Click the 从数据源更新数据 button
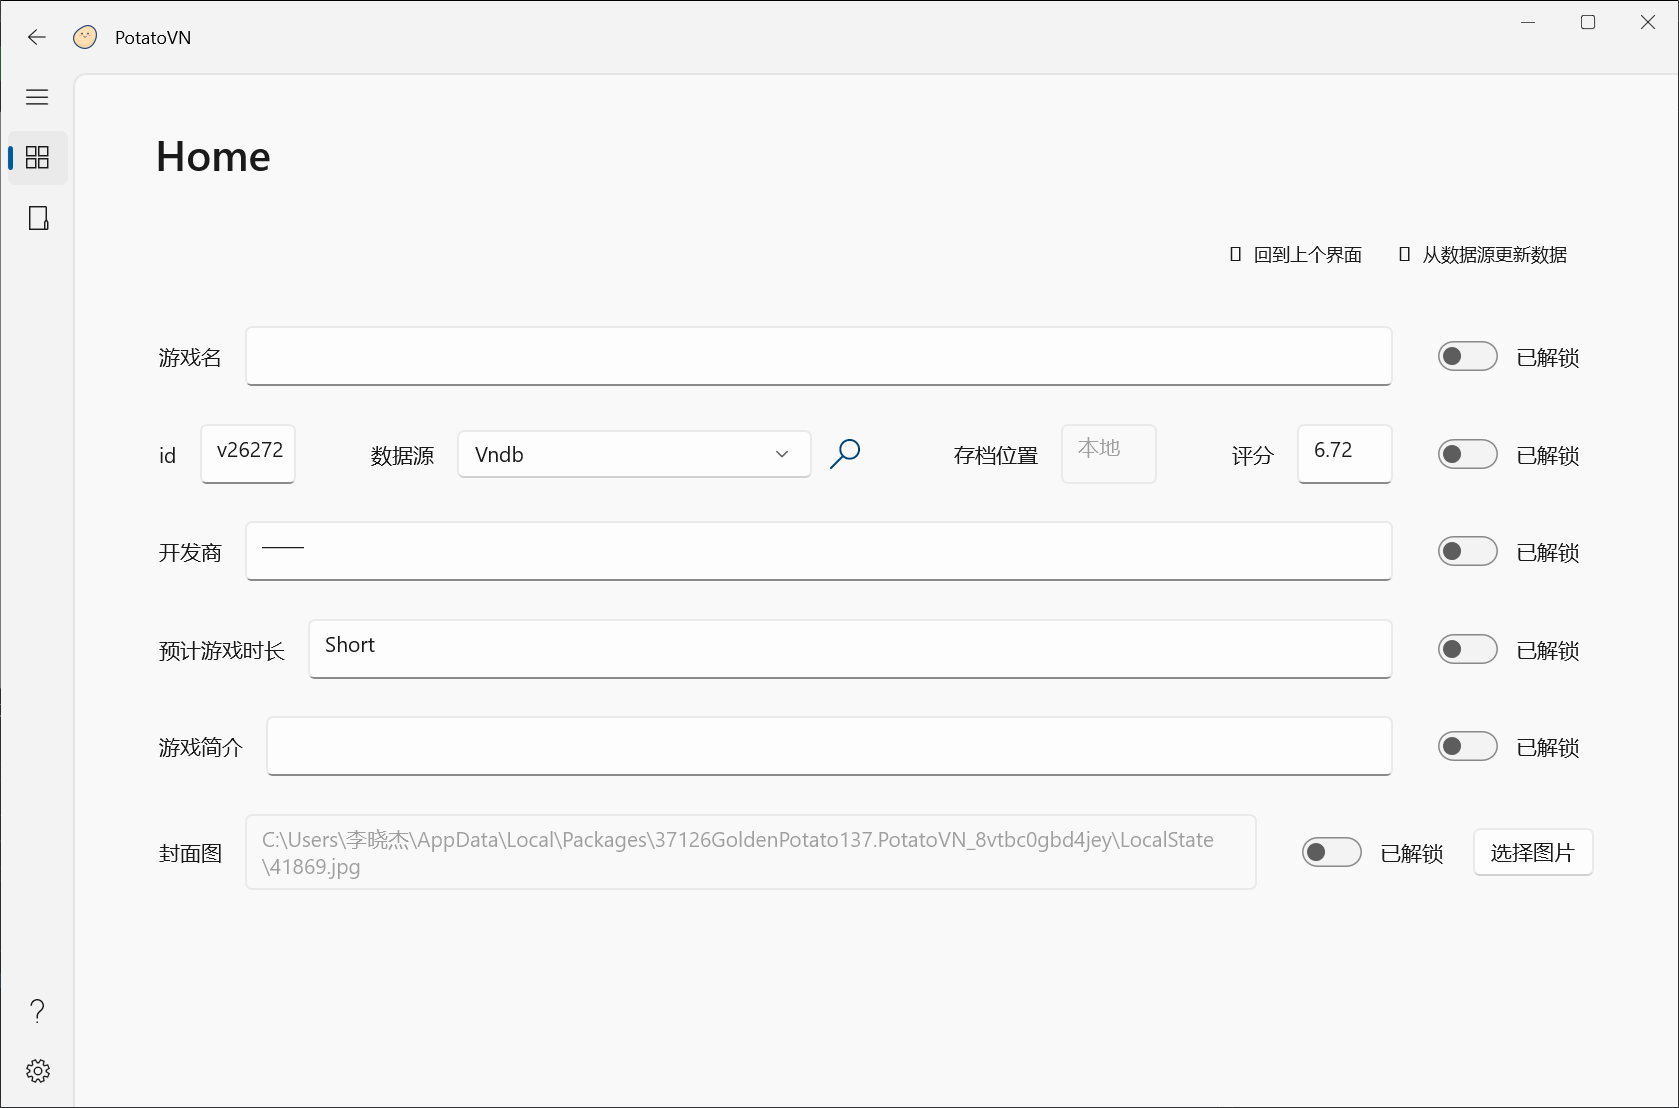 pos(1483,255)
